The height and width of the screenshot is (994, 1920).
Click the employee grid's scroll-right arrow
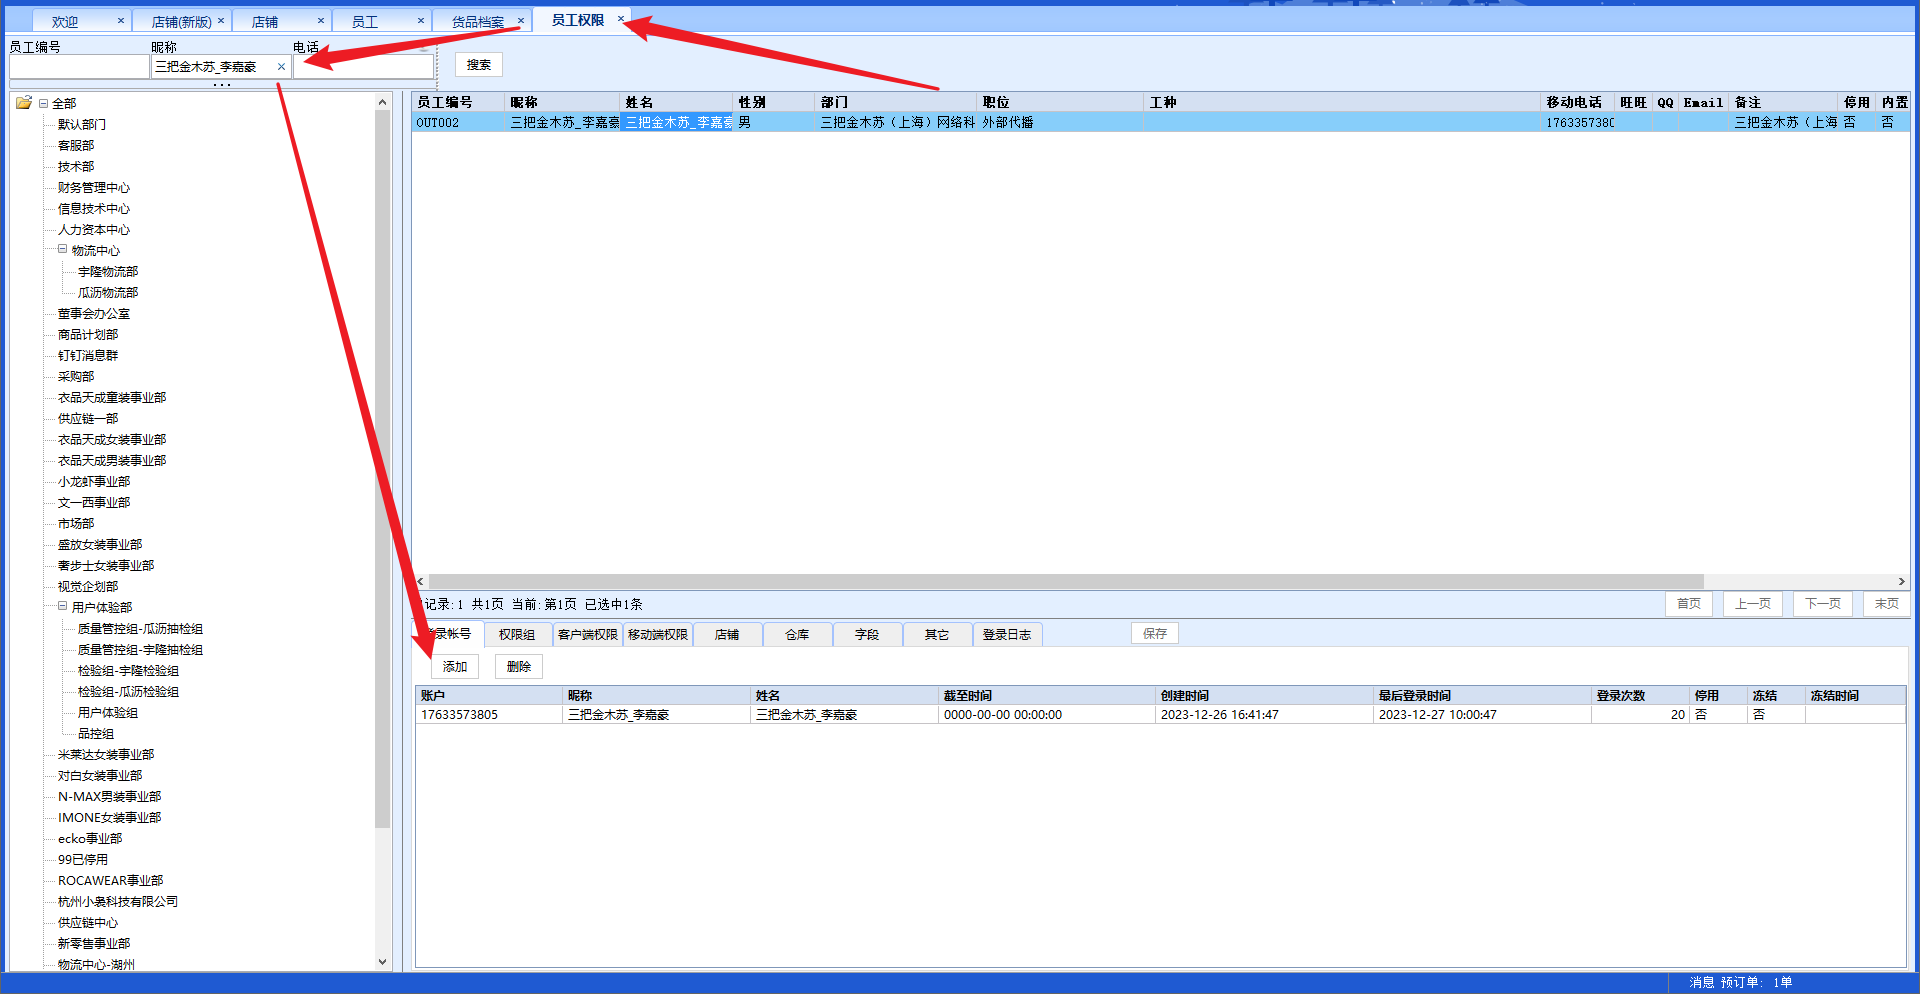pos(1901,581)
